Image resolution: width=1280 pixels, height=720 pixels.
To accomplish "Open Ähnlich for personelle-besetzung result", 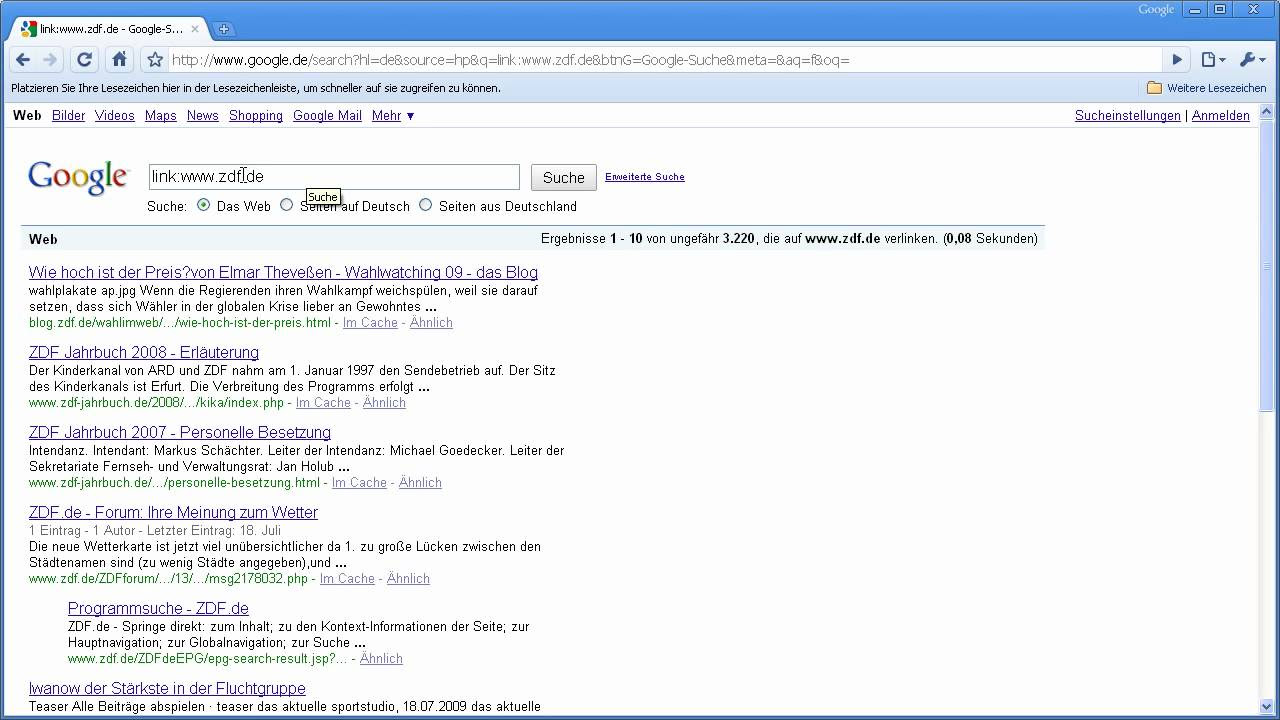I will point(420,483).
